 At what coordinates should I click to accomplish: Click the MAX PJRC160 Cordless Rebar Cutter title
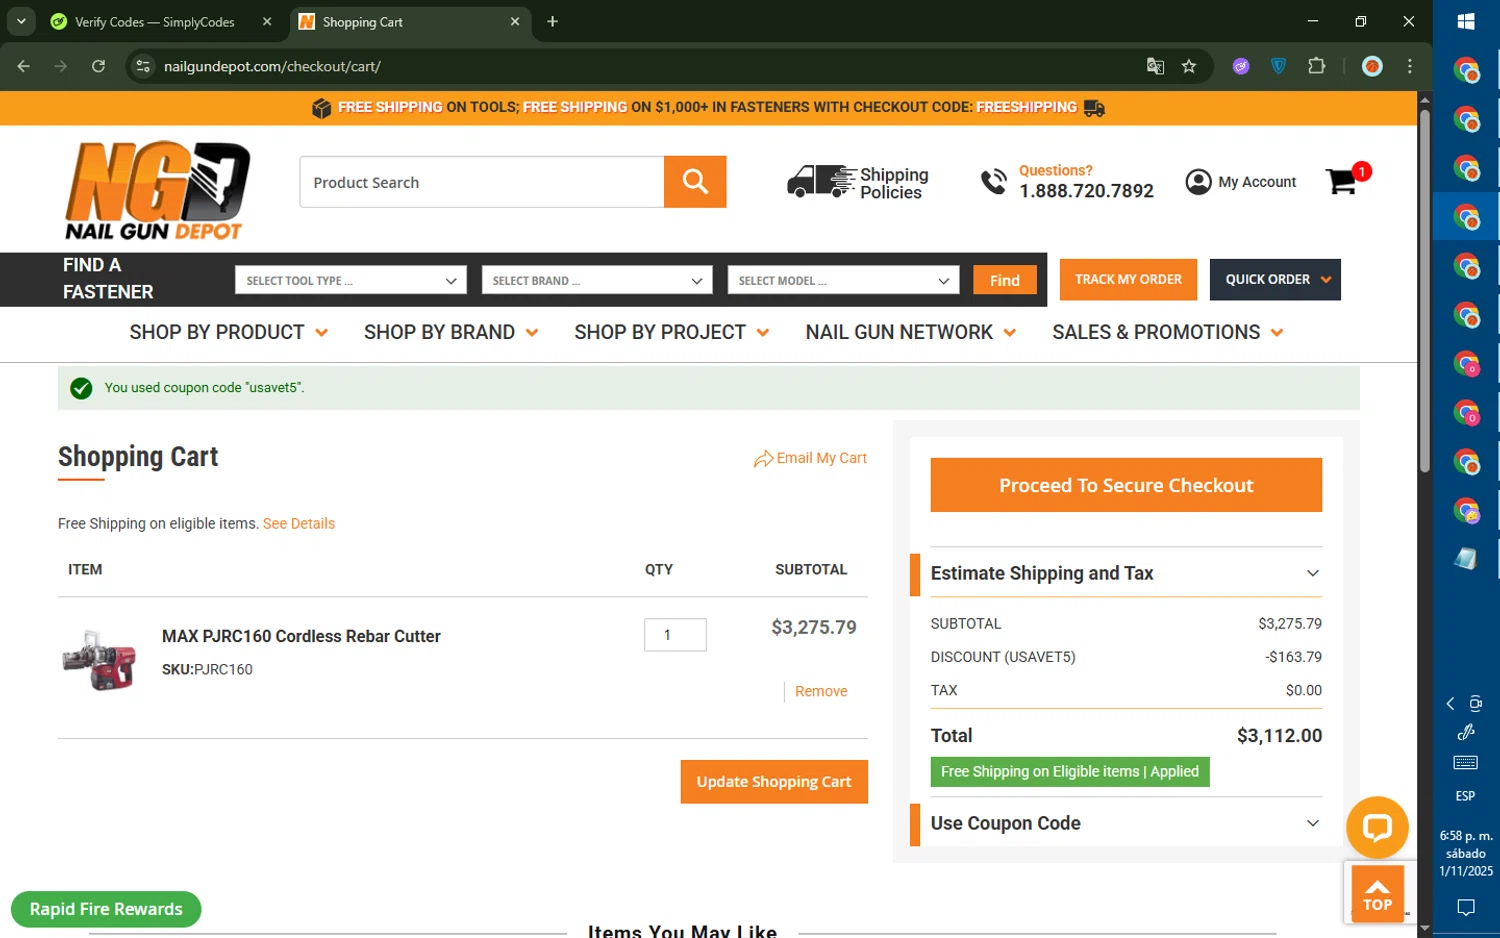coord(301,636)
